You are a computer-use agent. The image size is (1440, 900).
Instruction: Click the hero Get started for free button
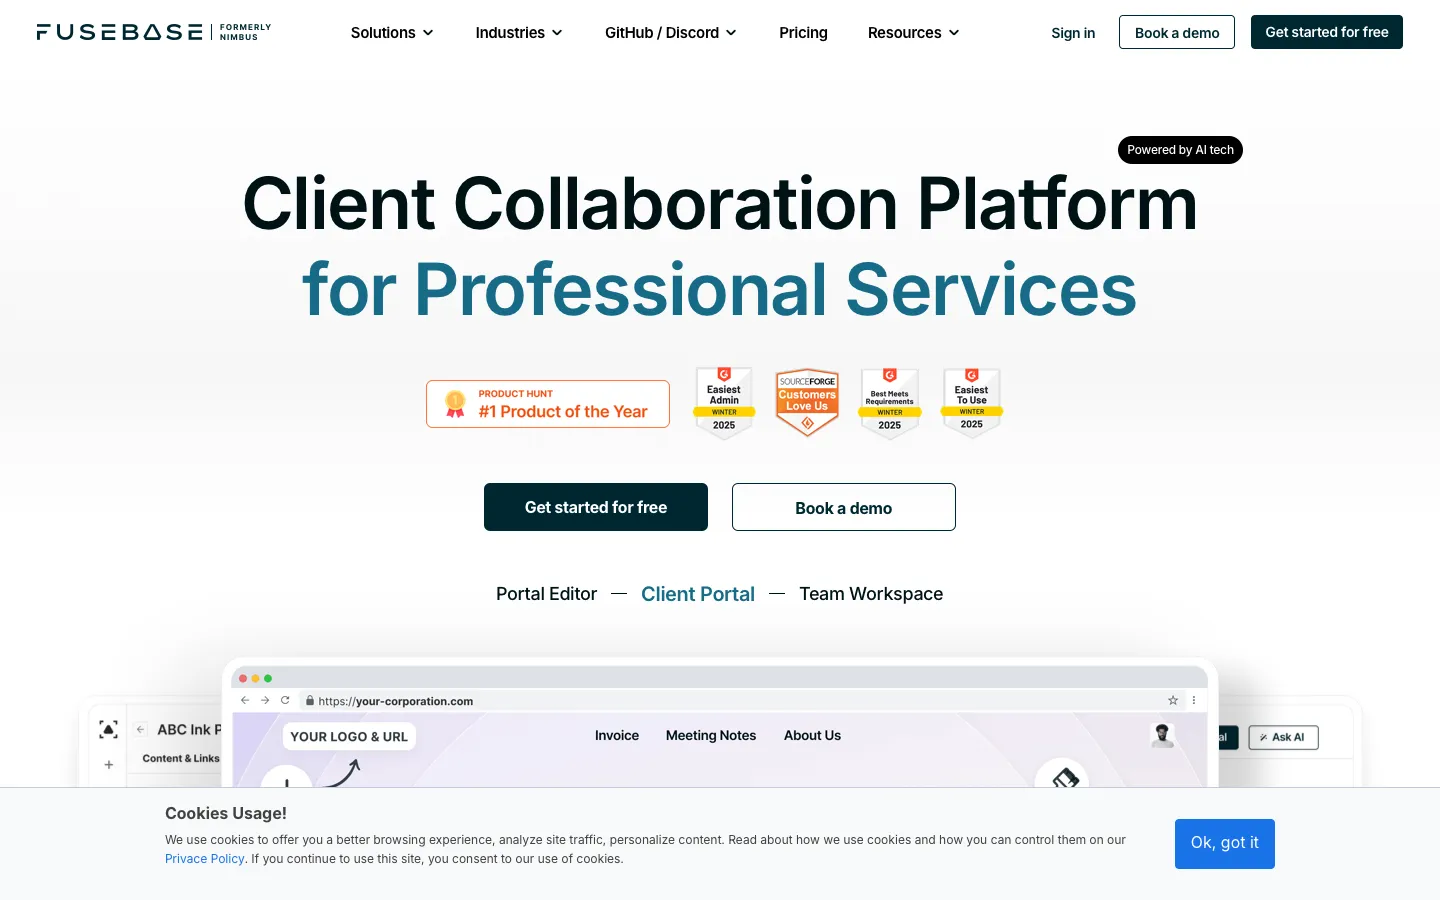596,507
